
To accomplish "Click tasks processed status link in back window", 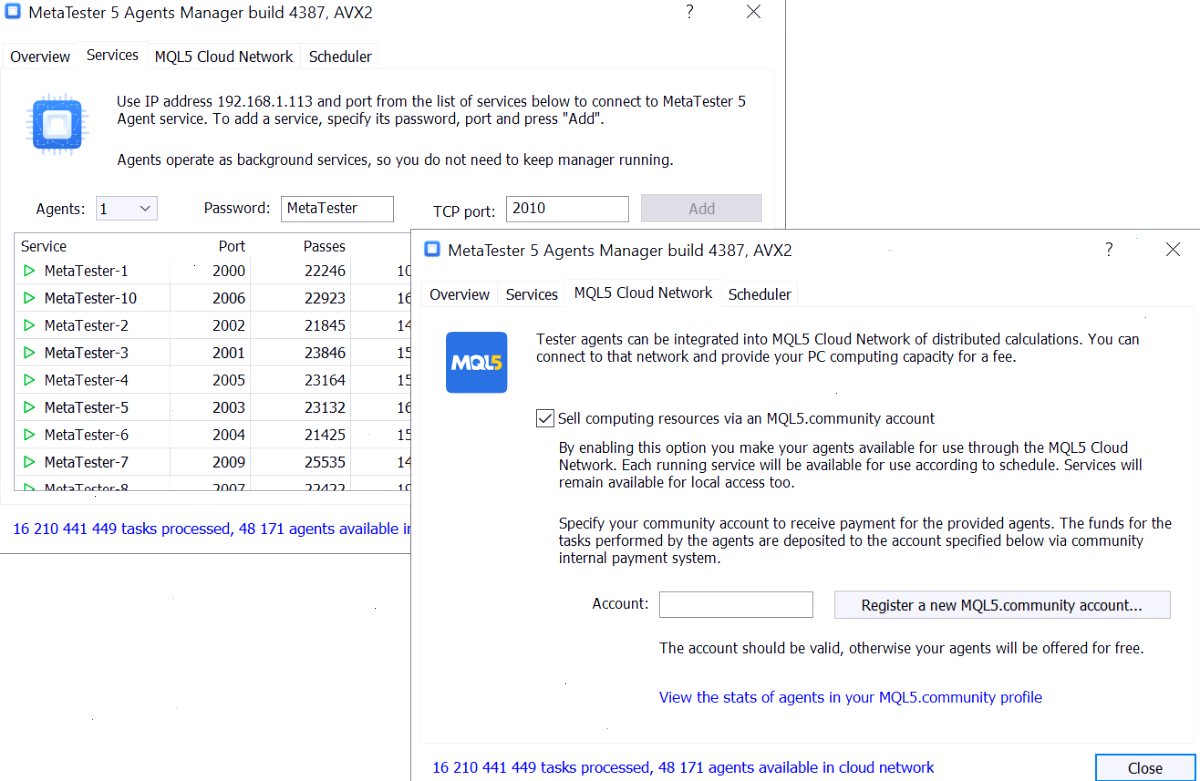I will 211,529.
